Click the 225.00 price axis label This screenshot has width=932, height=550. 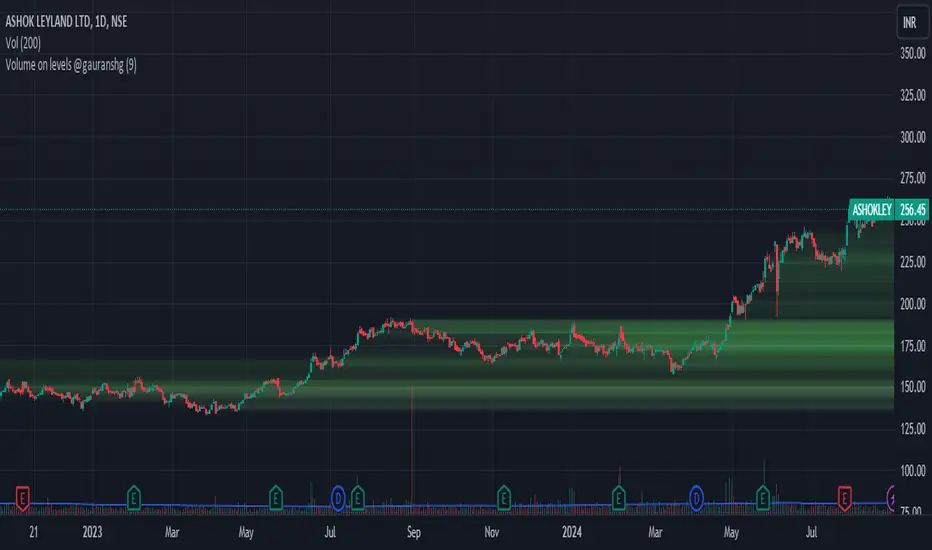pyautogui.click(x=912, y=262)
